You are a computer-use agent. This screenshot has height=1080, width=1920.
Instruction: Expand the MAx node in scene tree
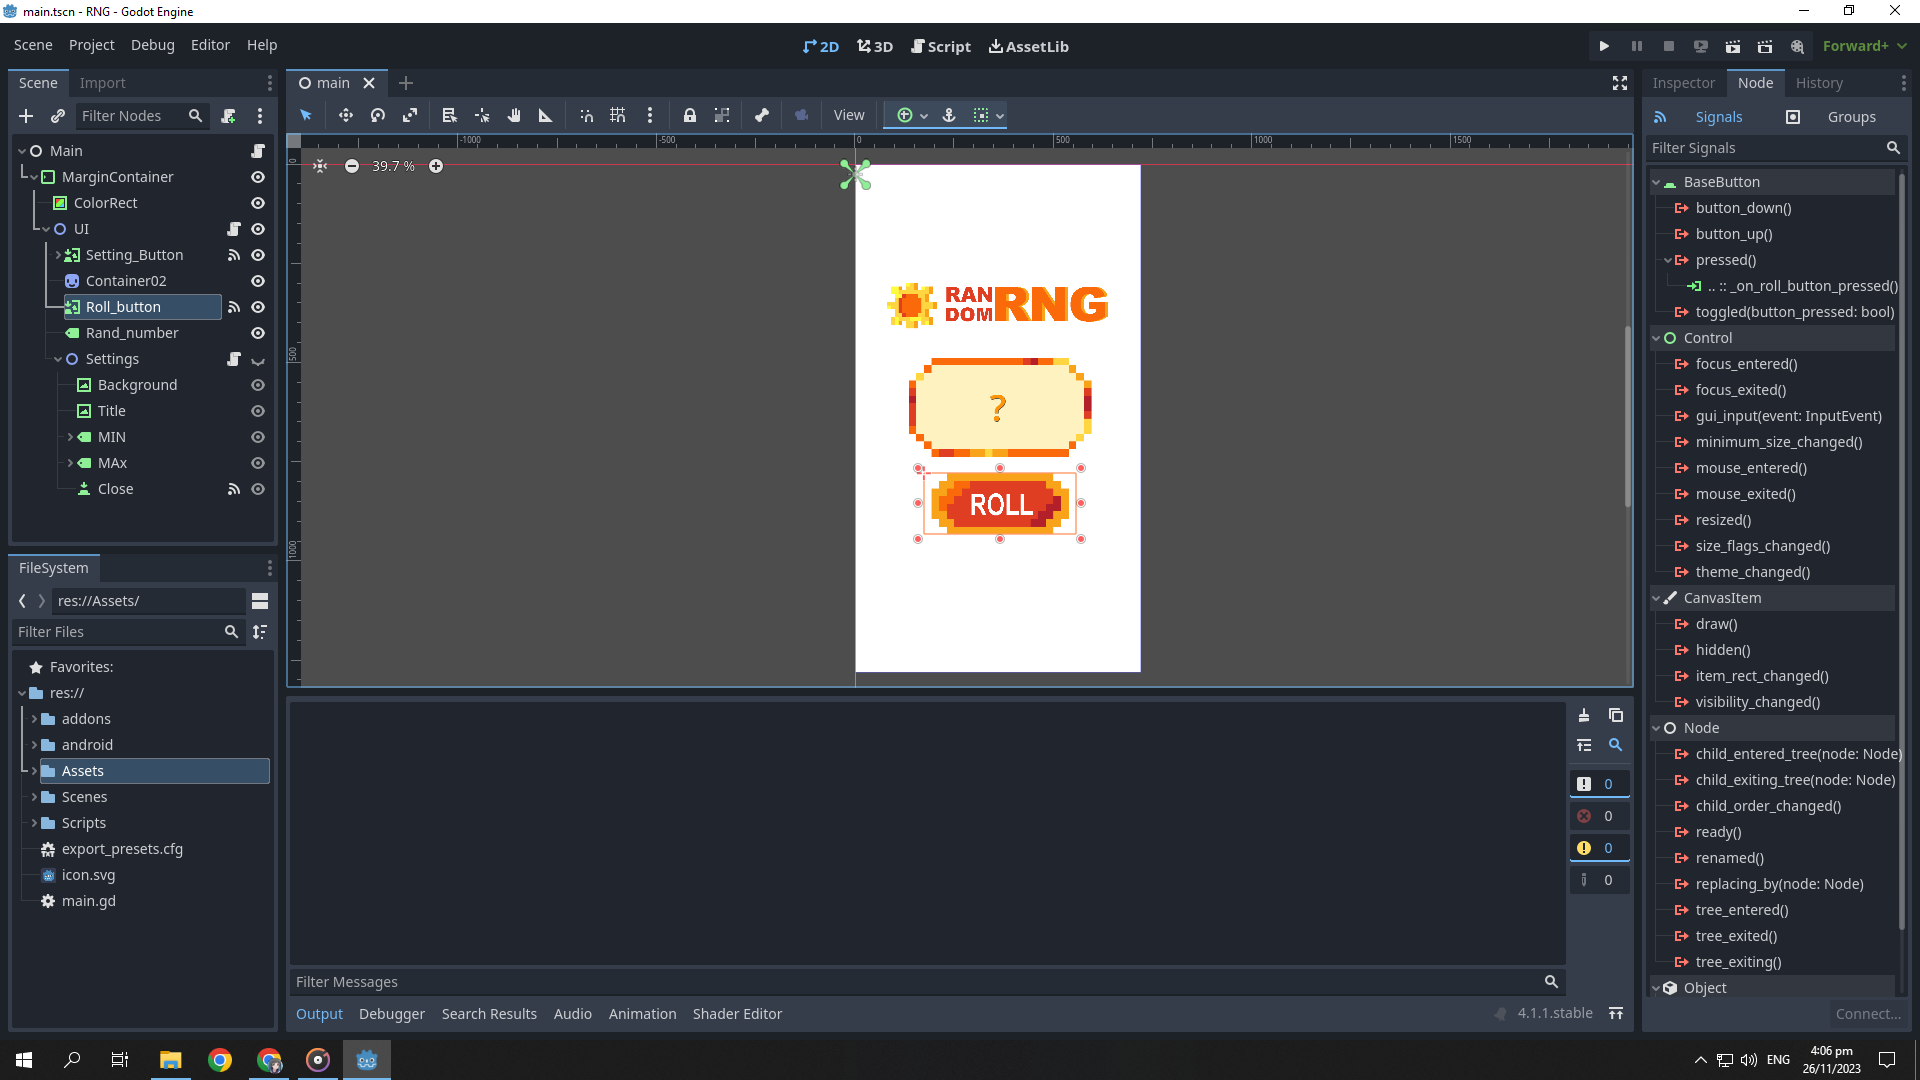click(70, 463)
